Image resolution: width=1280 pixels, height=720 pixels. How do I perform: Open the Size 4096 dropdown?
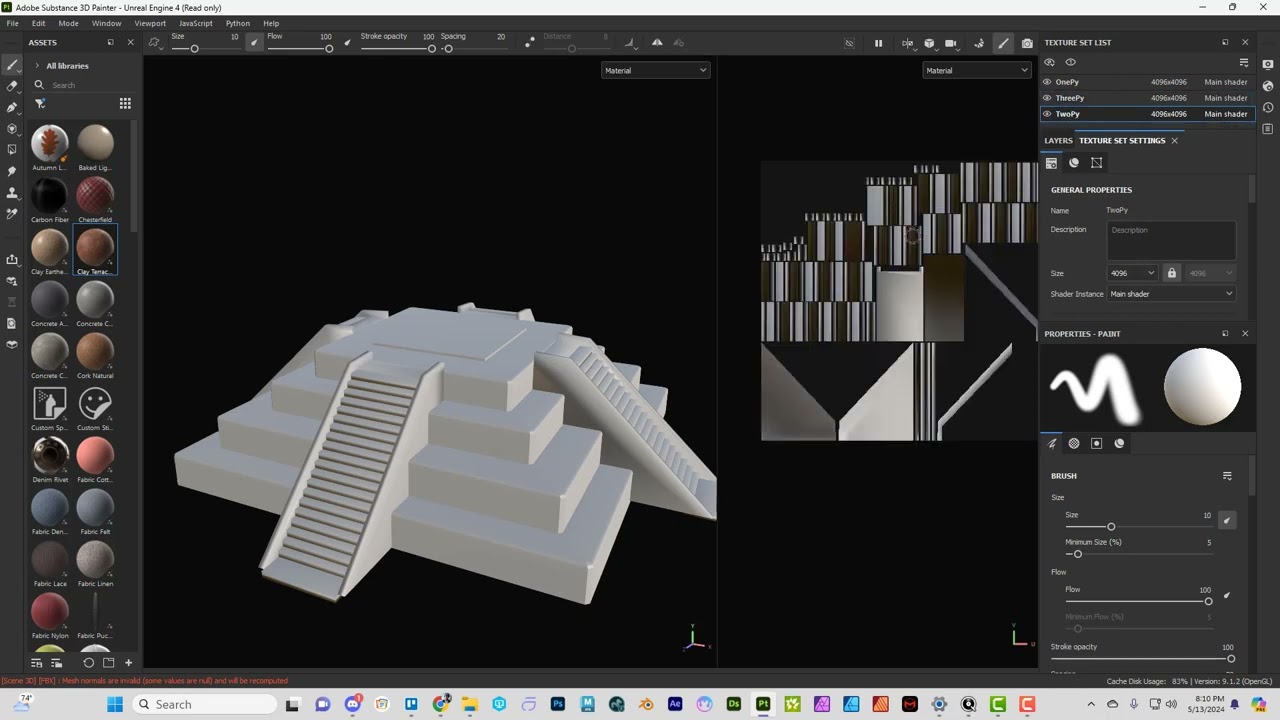coord(1132,273)
